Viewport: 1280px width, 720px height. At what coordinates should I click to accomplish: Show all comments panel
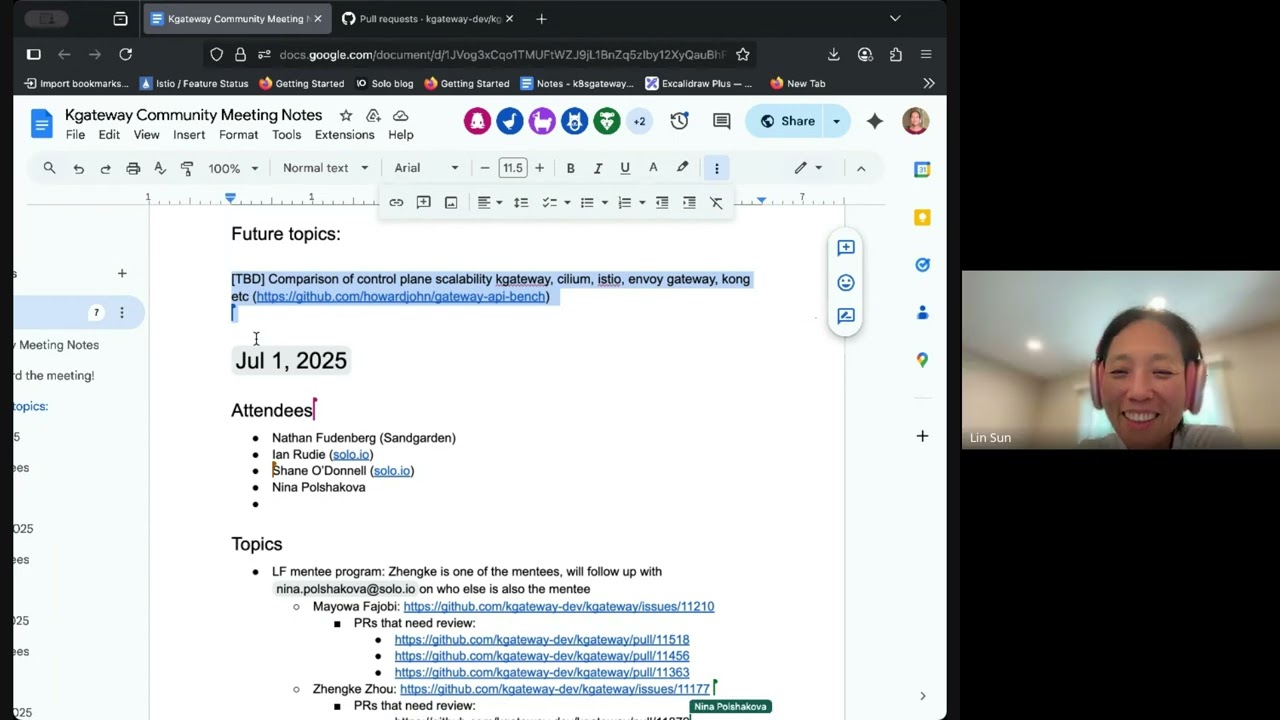pyautogui.click(x=721, y=121)
